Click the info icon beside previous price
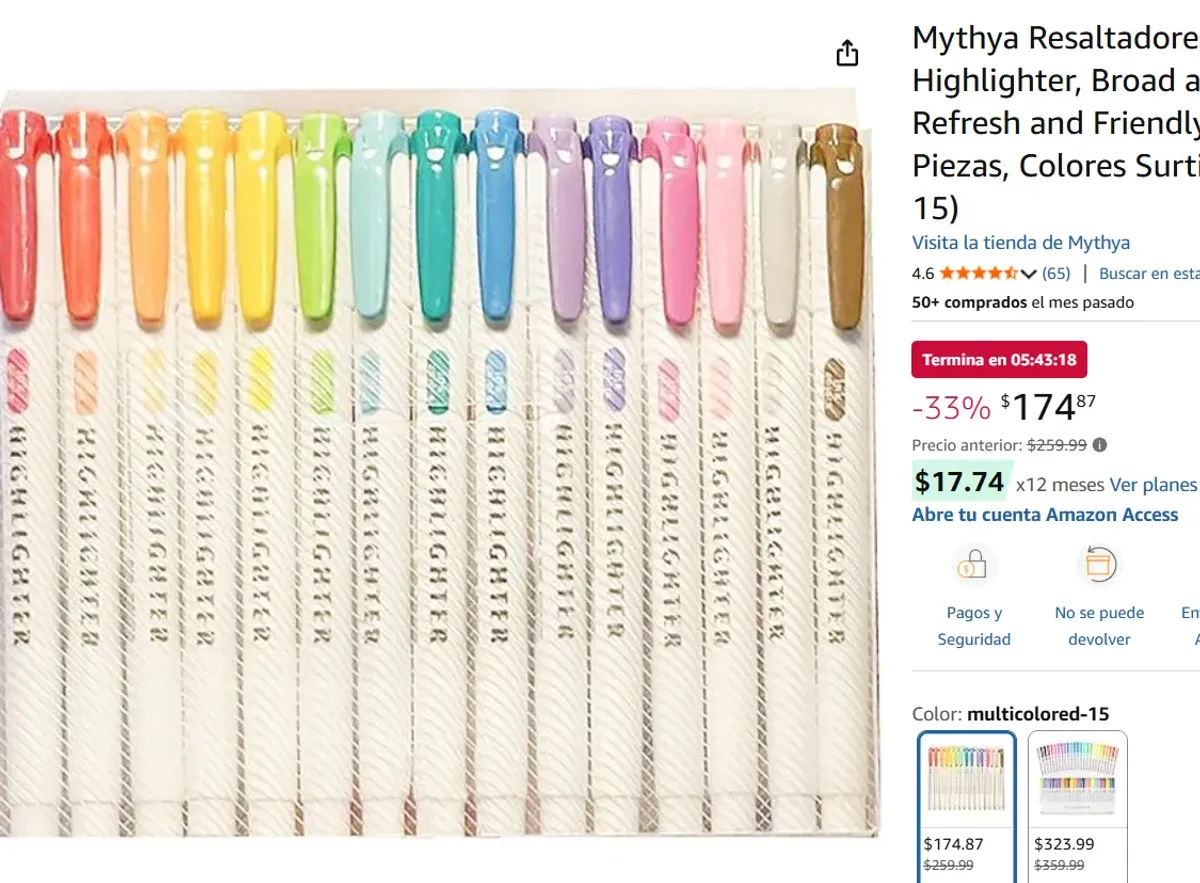 tap(1100, 445)
